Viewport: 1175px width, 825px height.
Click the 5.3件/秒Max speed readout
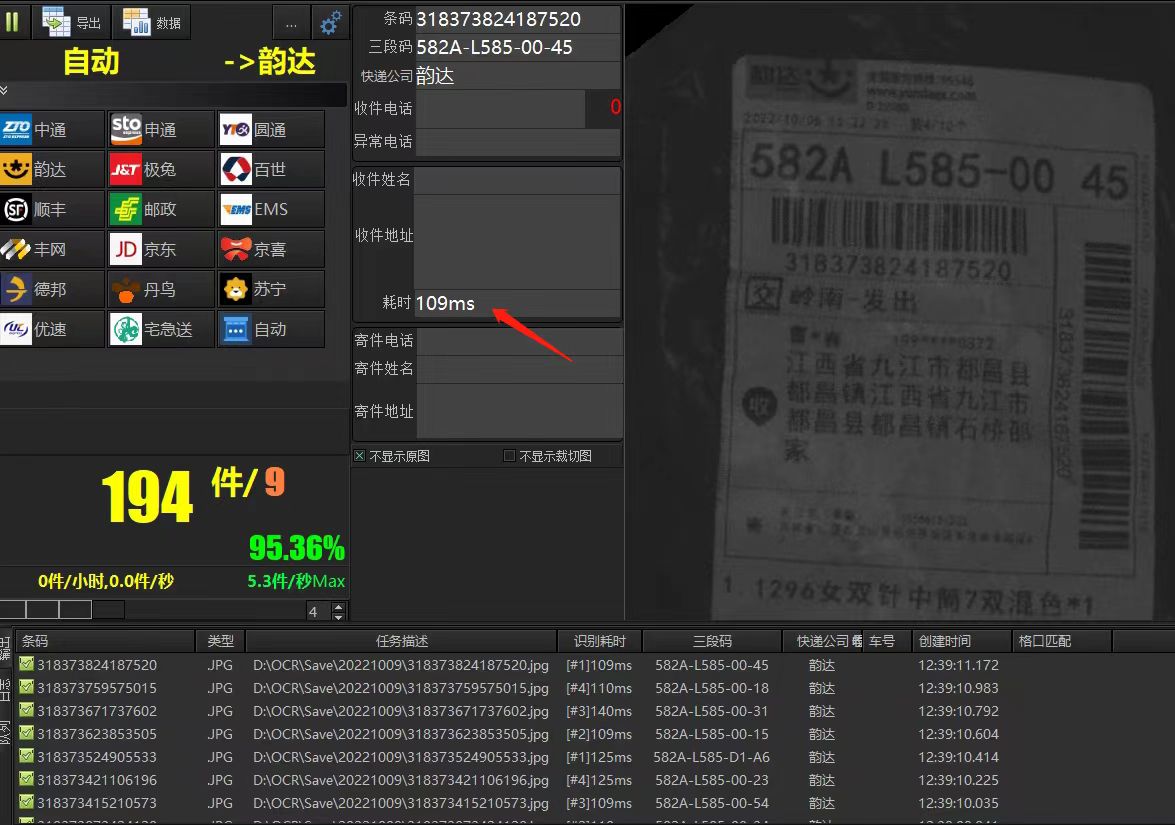coord(296,581)
